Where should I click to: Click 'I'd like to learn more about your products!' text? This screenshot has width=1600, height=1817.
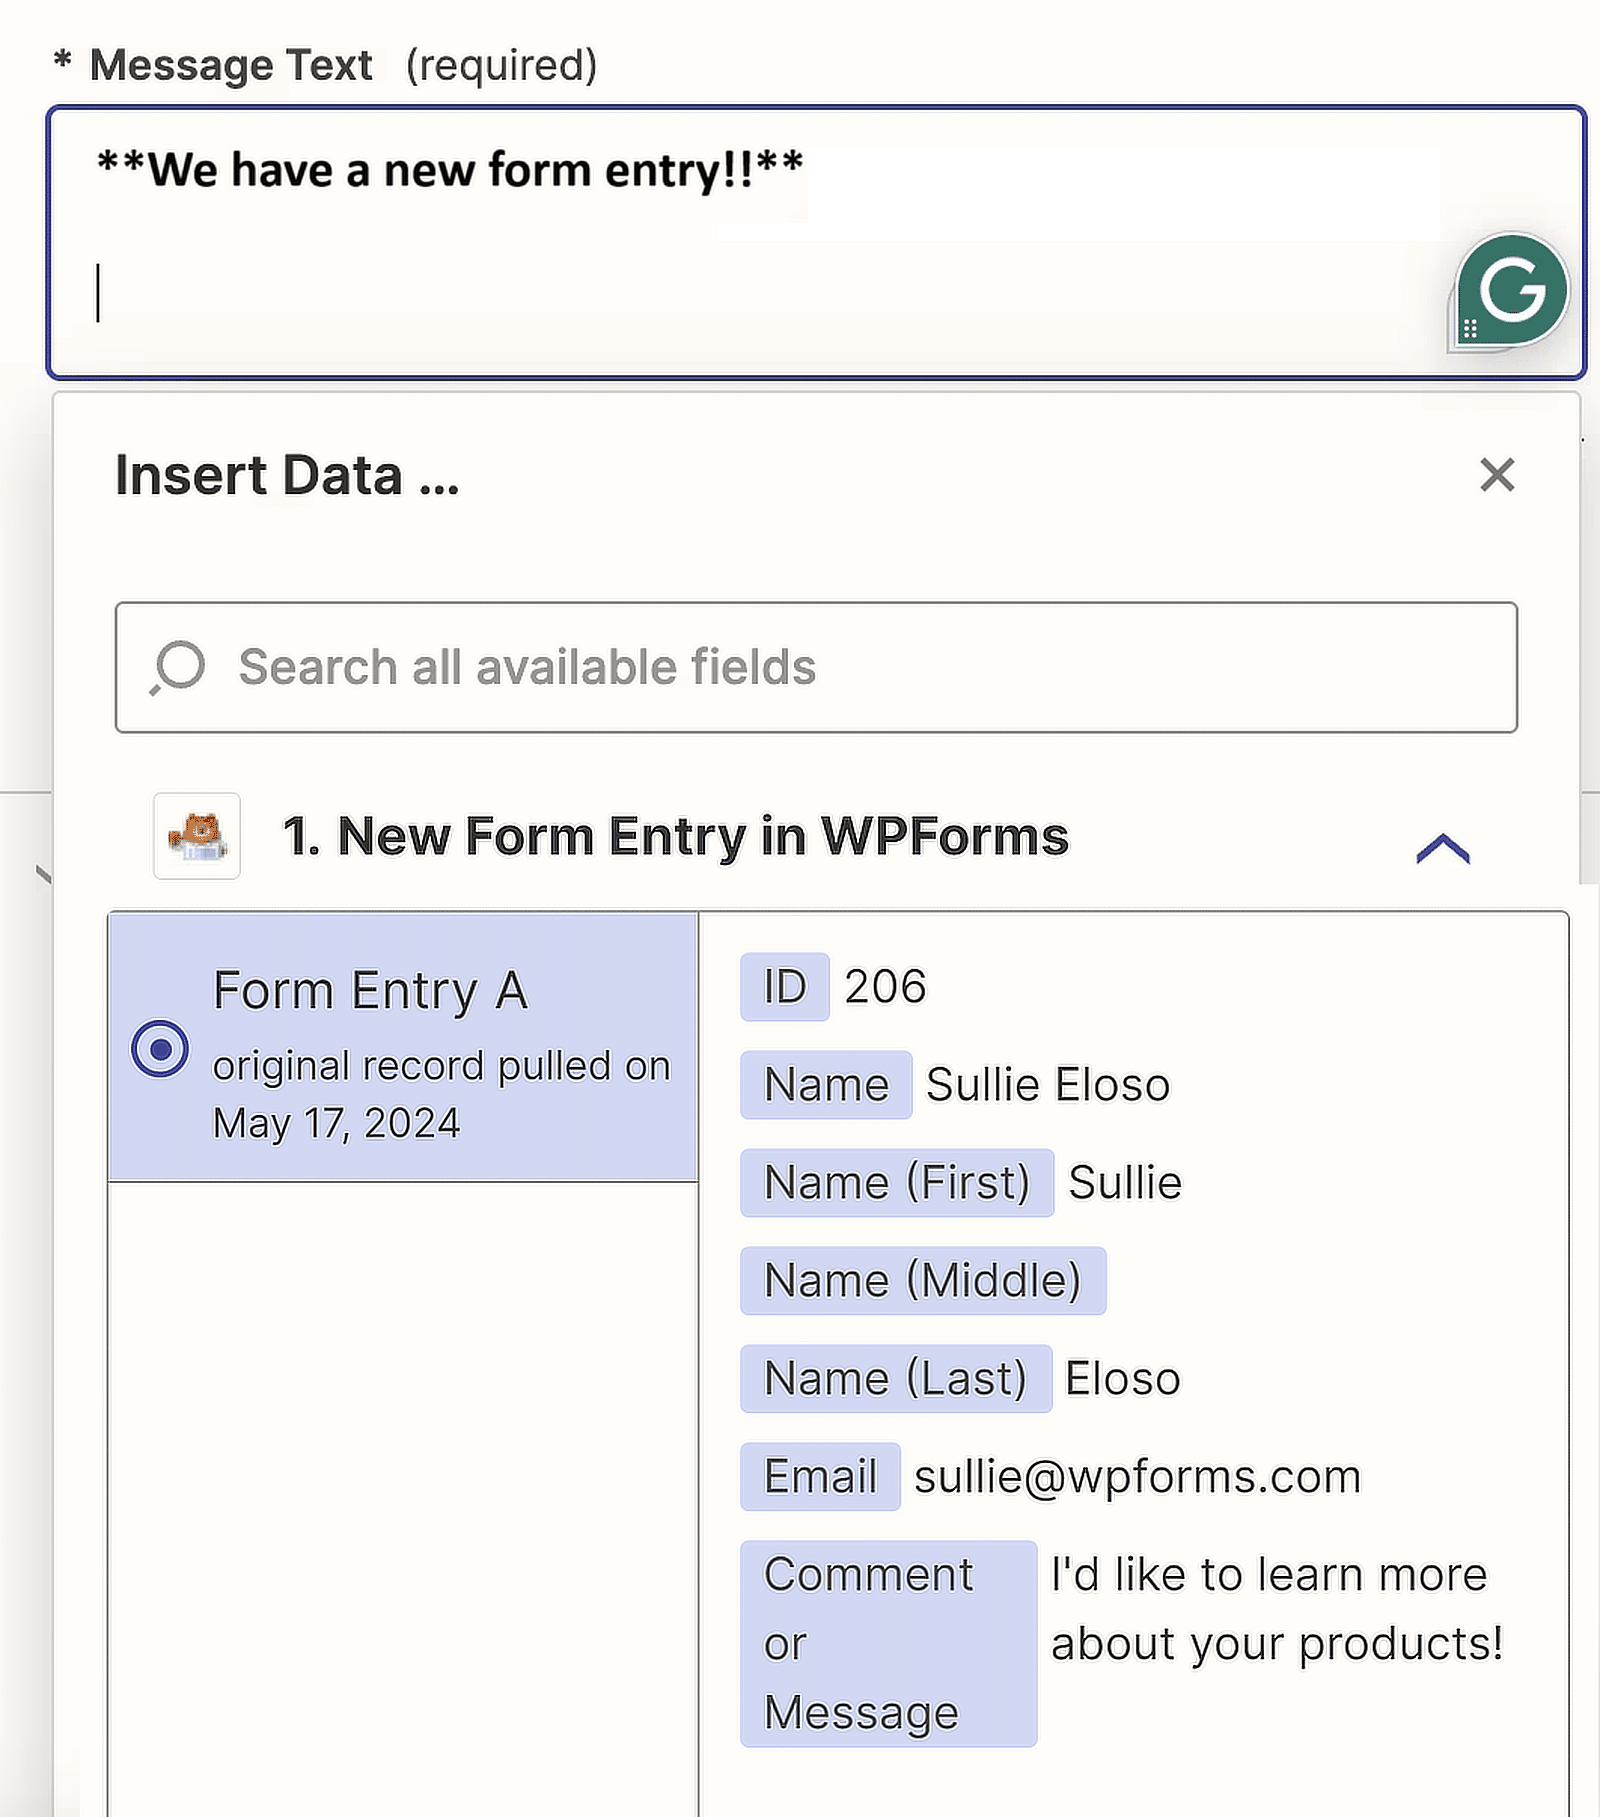[1276, 1609]
